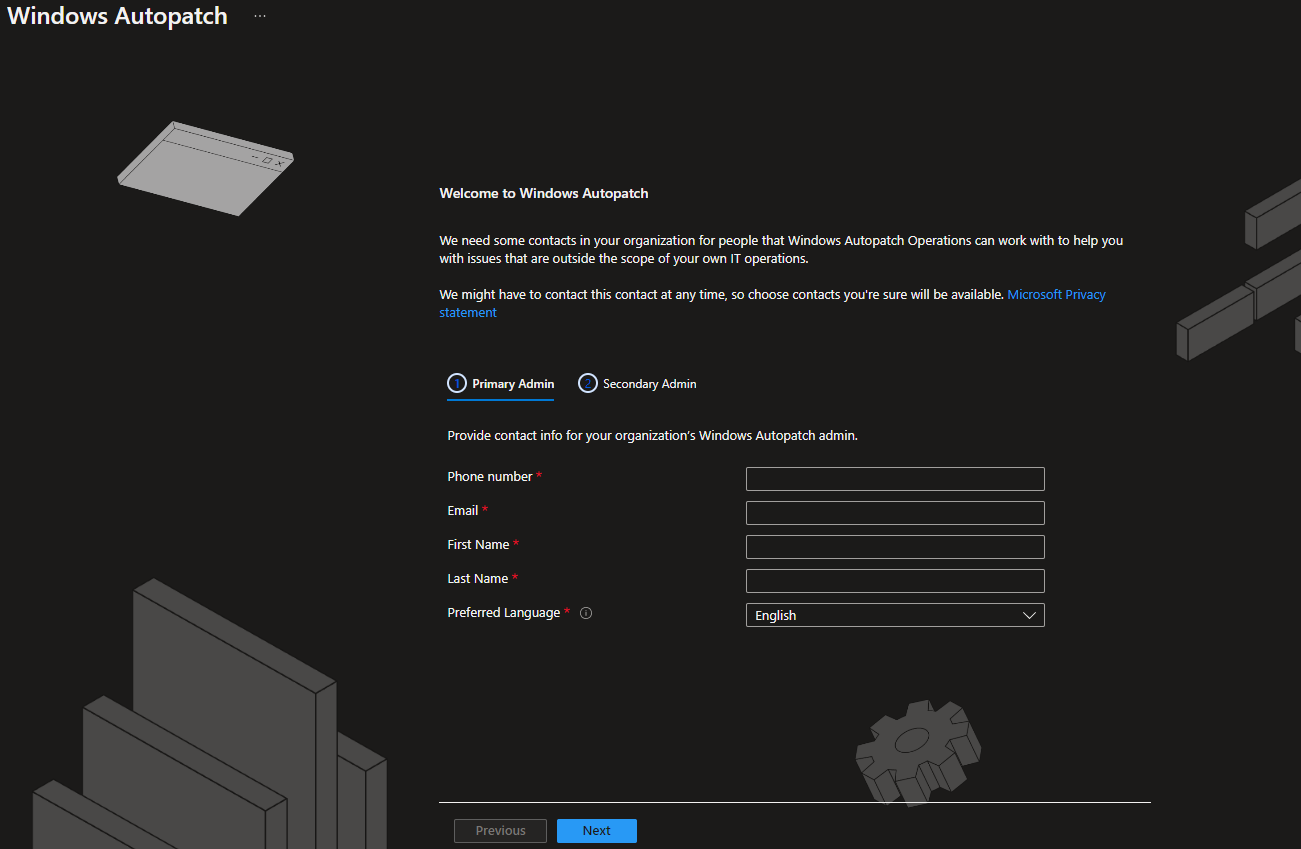1301x849 pixels.
Task: Click the Windows Autopatch page title
Action: coord(118,17)
